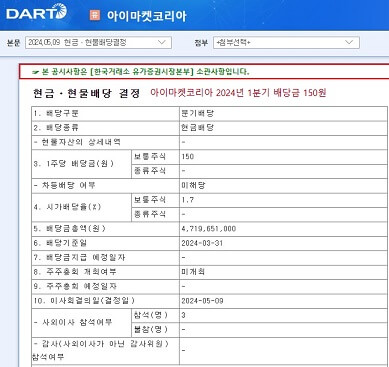Click the '2. 배당종류' row label
The height and width of the screenshot is (367, 389).
[56, 128]
